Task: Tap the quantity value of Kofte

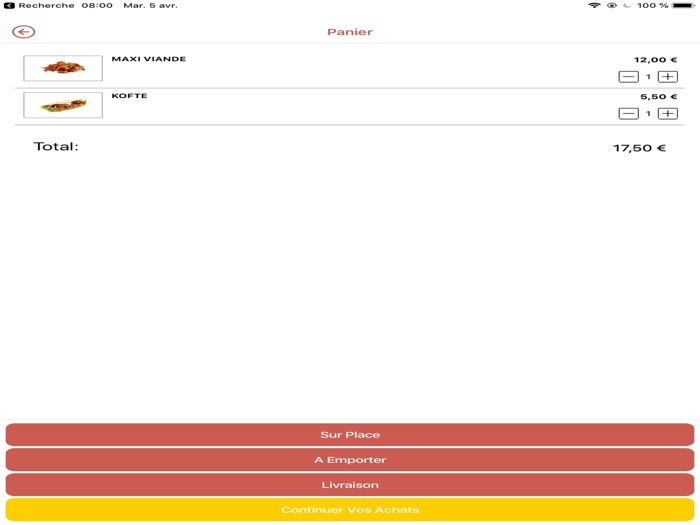Action: [648, 114]
